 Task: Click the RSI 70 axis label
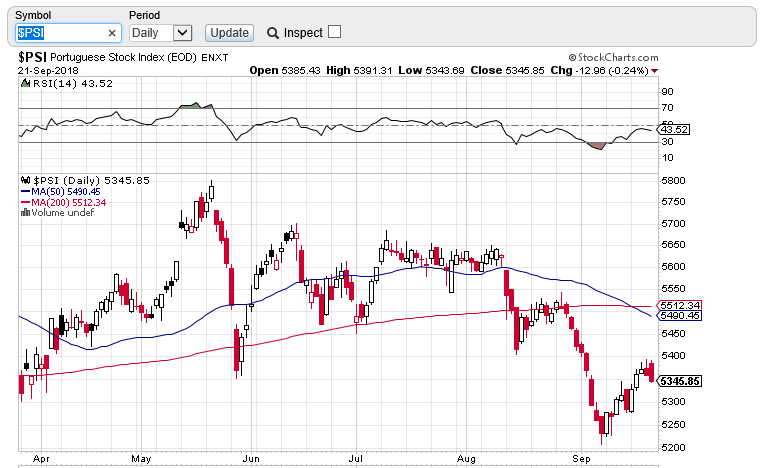667,108
